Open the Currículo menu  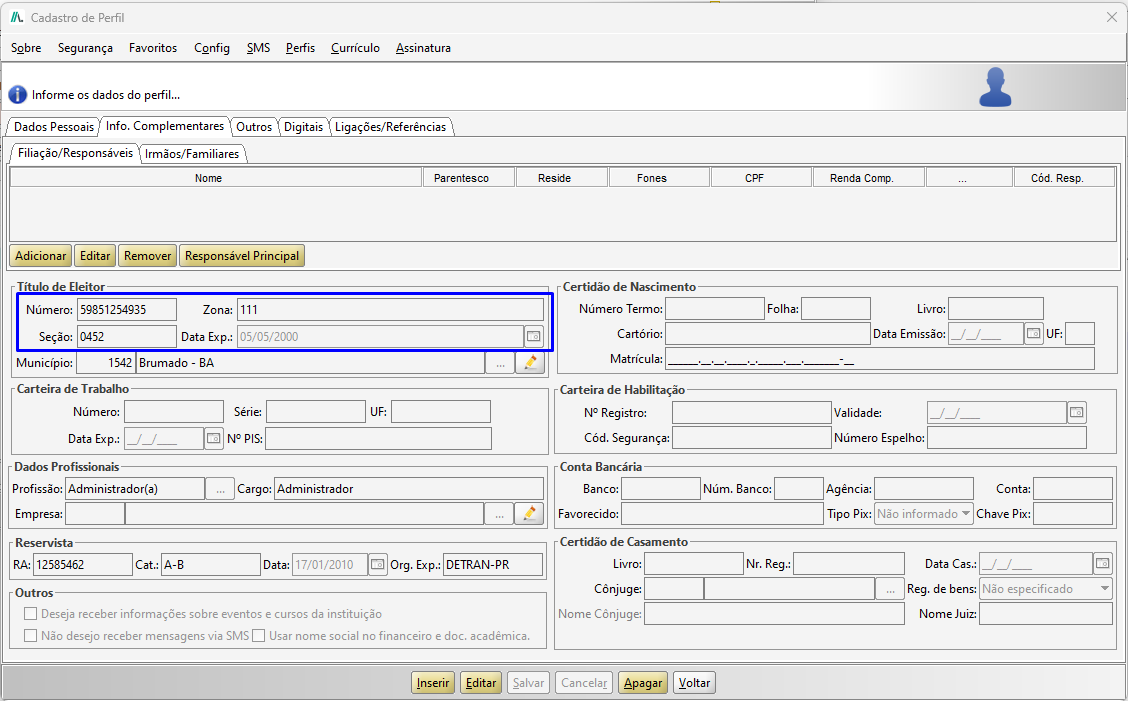click(355, 48)
